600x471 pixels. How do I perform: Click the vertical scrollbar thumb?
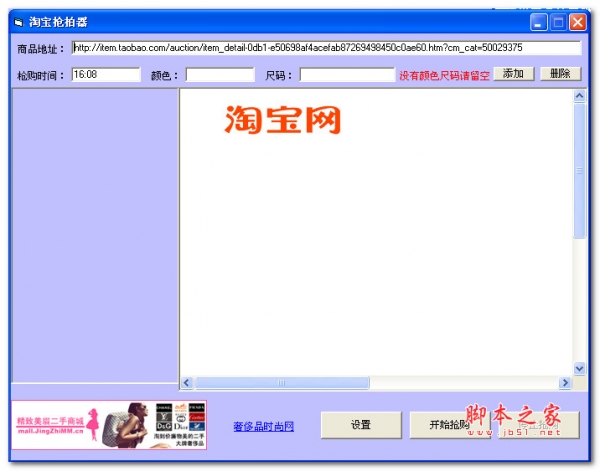click(580, 171)
